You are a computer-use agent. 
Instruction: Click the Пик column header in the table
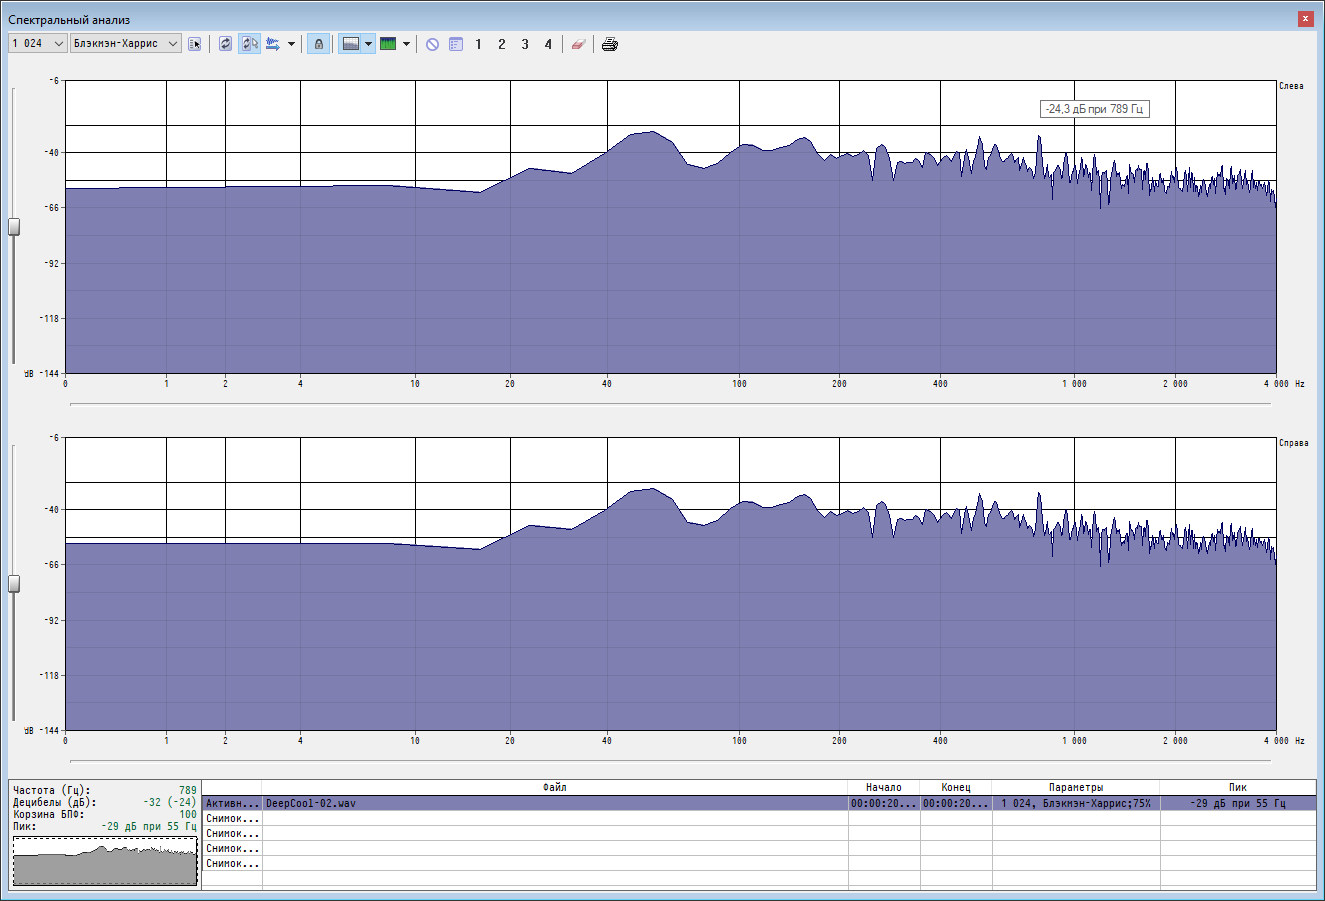1238,788
